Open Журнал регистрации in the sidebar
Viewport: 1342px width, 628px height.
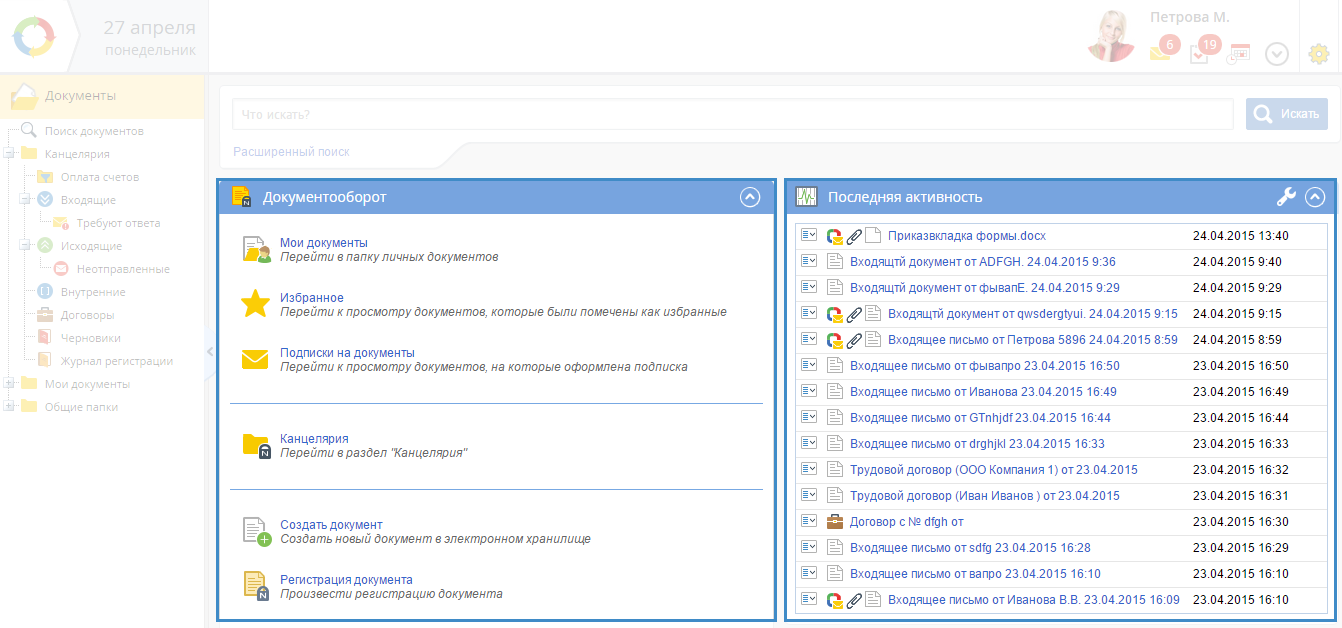[116, 361]
